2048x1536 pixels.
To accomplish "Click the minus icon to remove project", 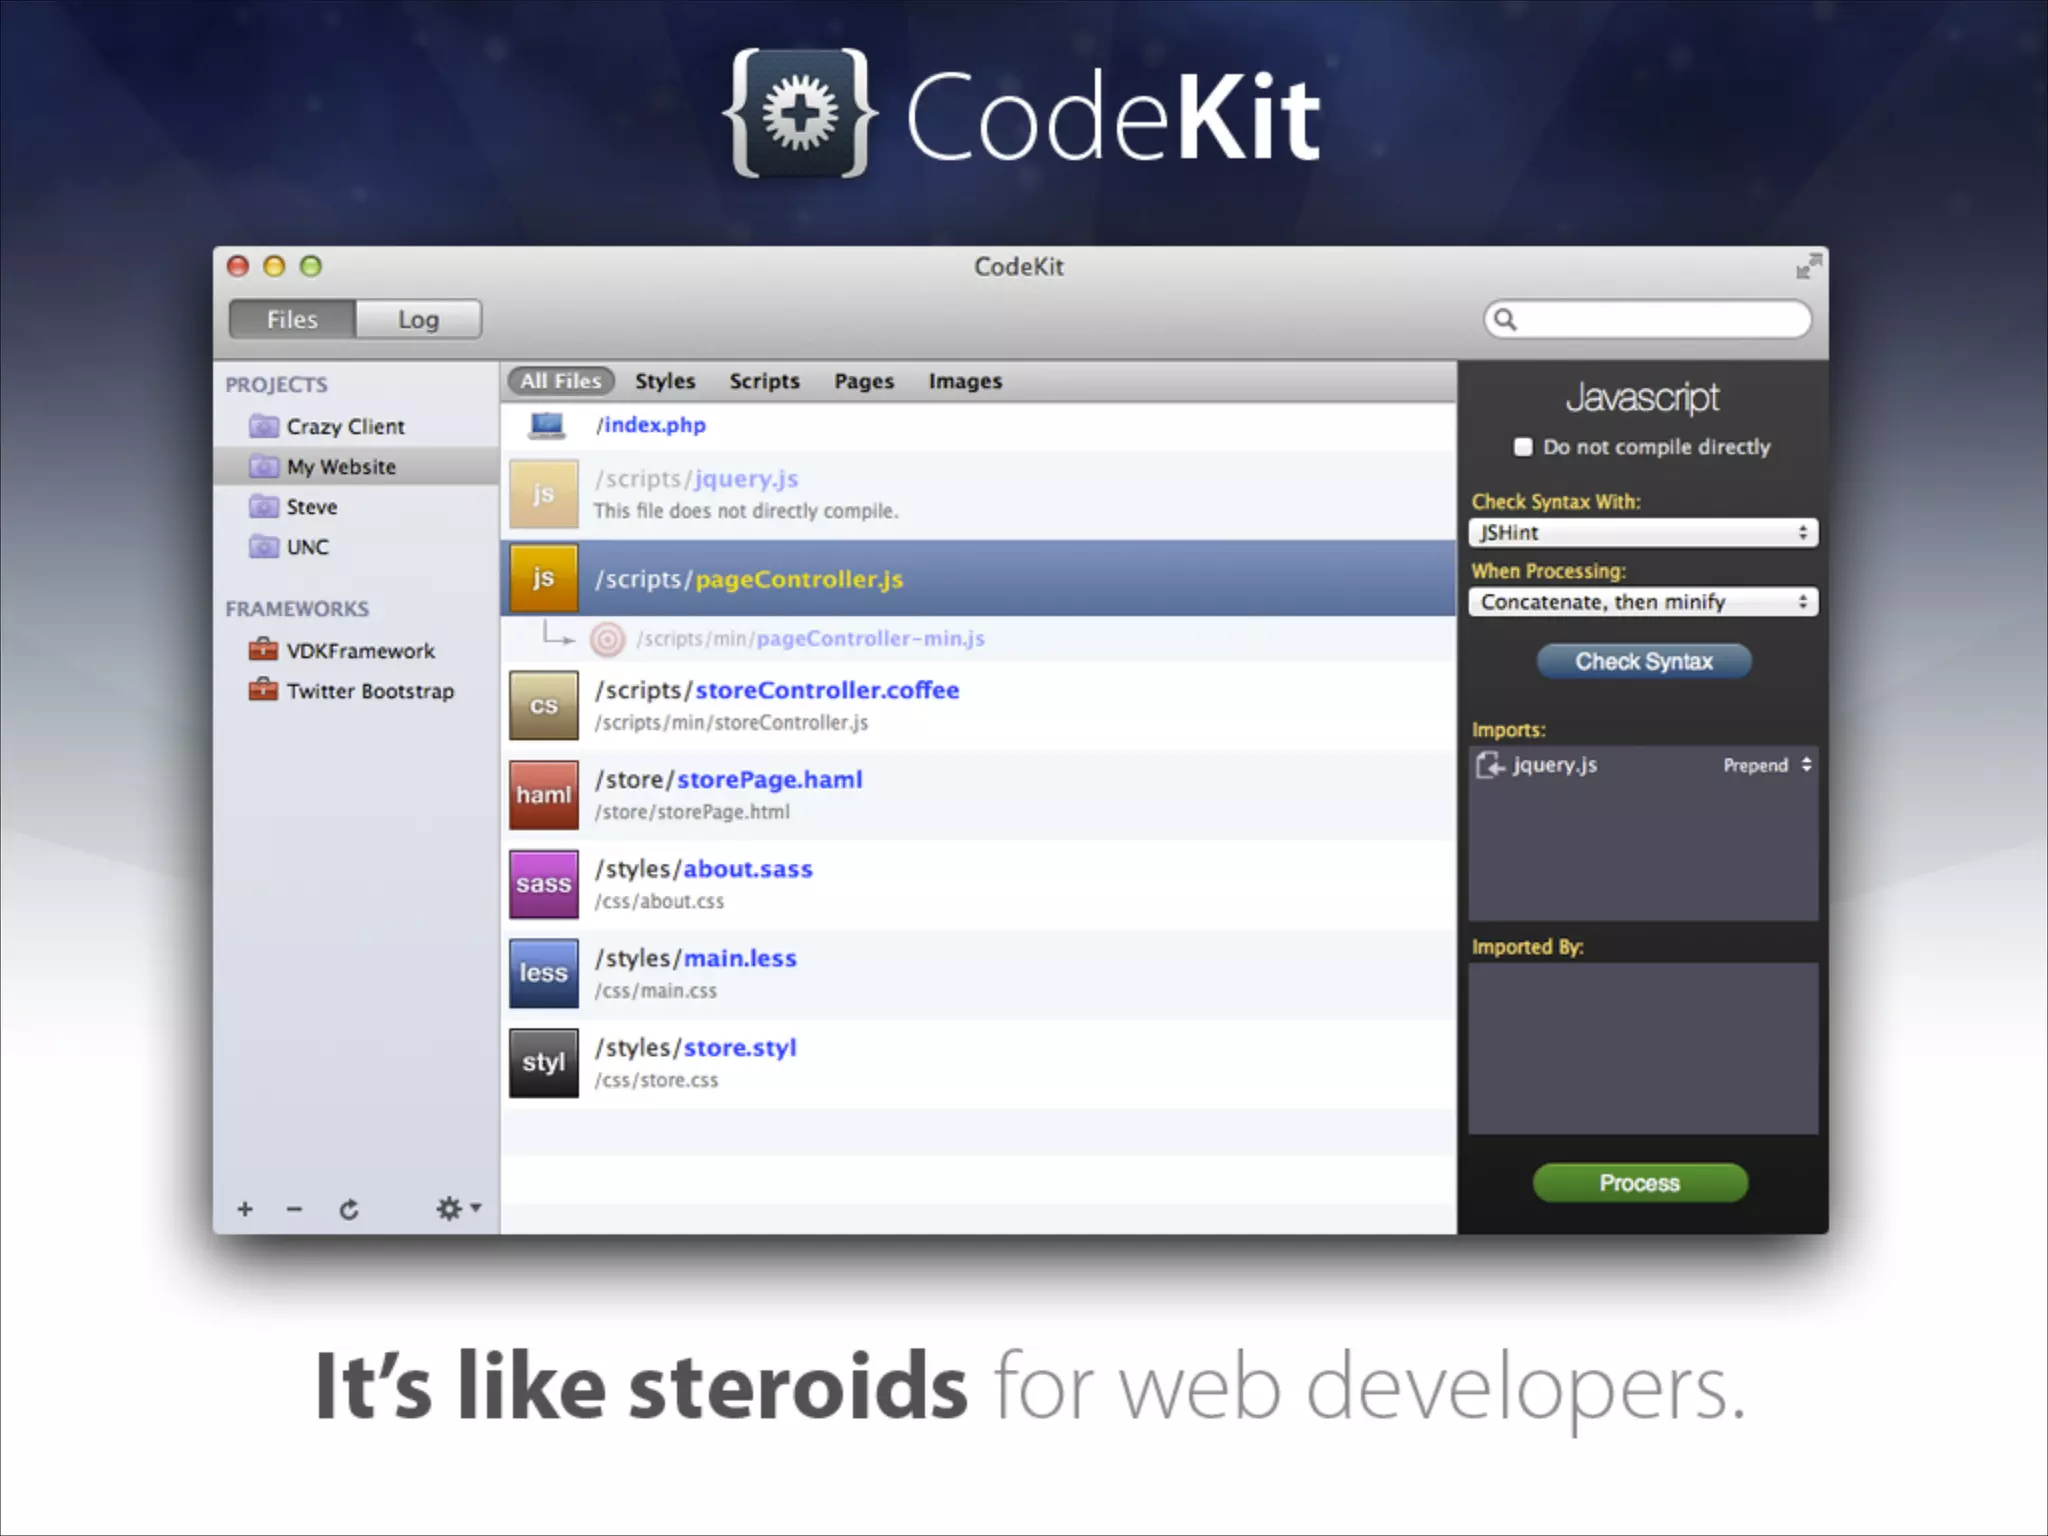I will (x=294, y=1210).
